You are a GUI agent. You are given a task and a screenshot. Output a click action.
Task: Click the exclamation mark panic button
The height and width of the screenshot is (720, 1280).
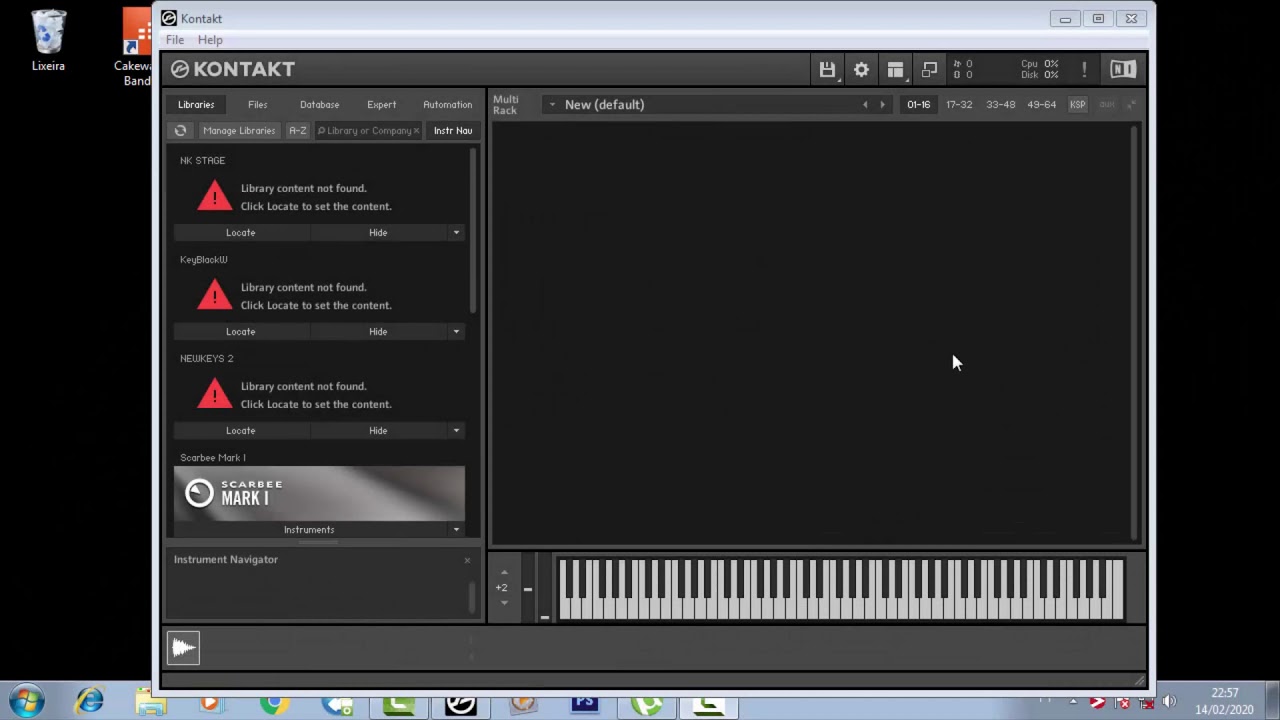pos(1084,69)
